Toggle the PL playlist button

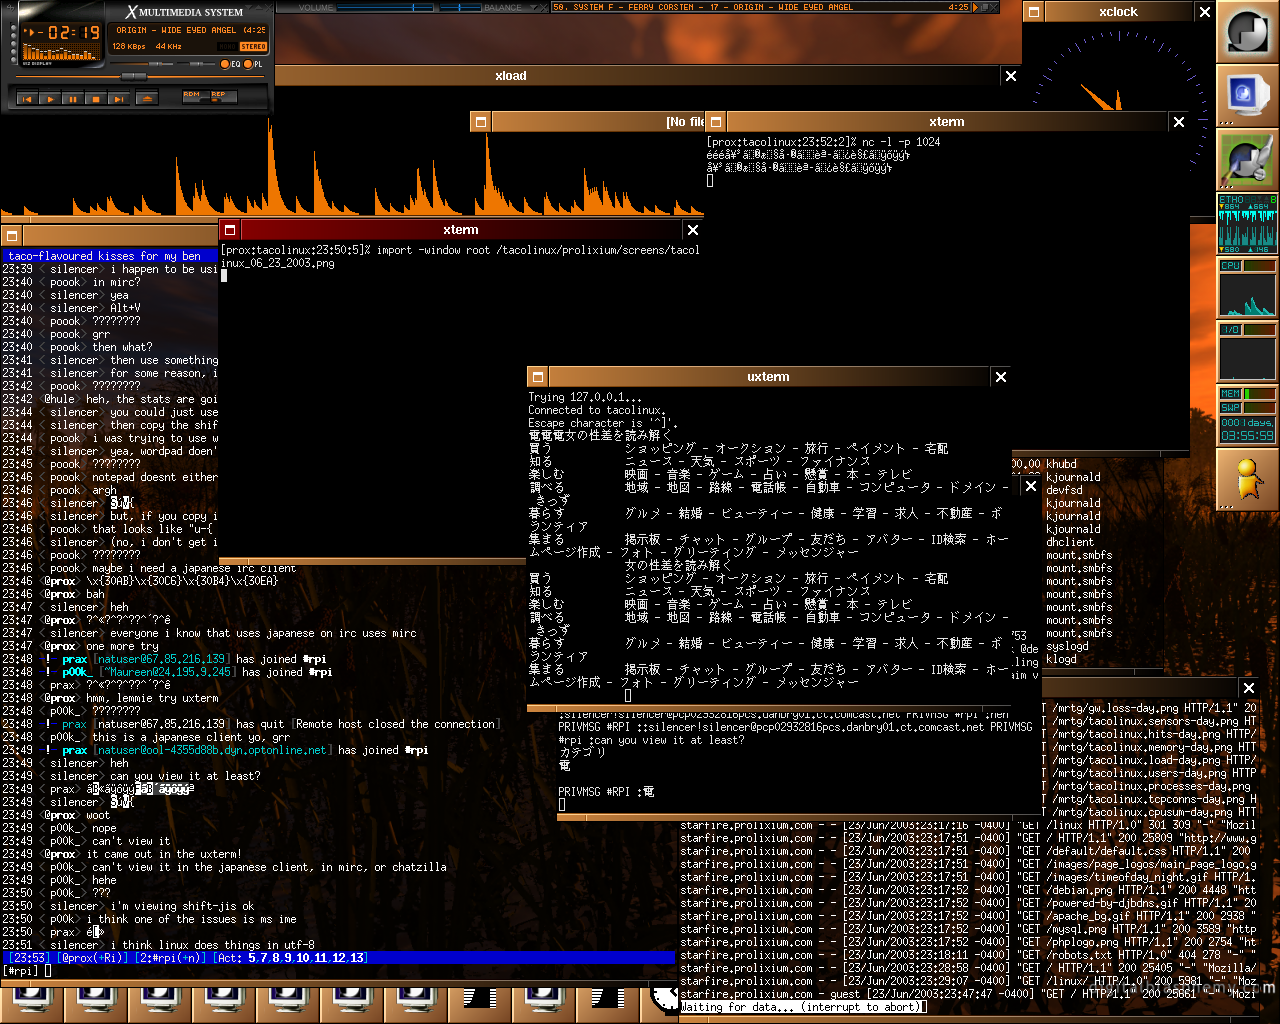coord(253,64)
